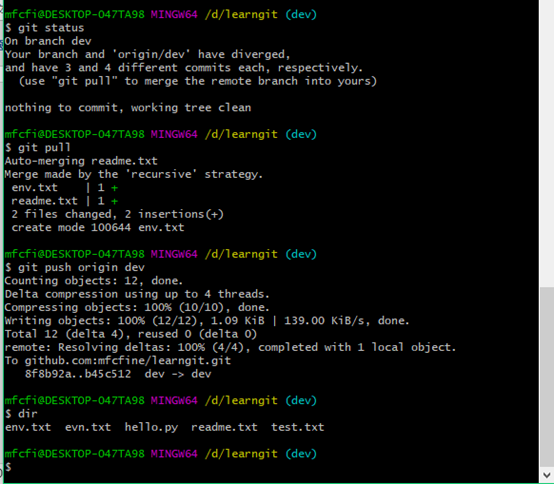The width and height of the screenshot is (554, 484).
Task: Select the 'Auto-merging readme.txt' line
Action: (x=81, y=161)
